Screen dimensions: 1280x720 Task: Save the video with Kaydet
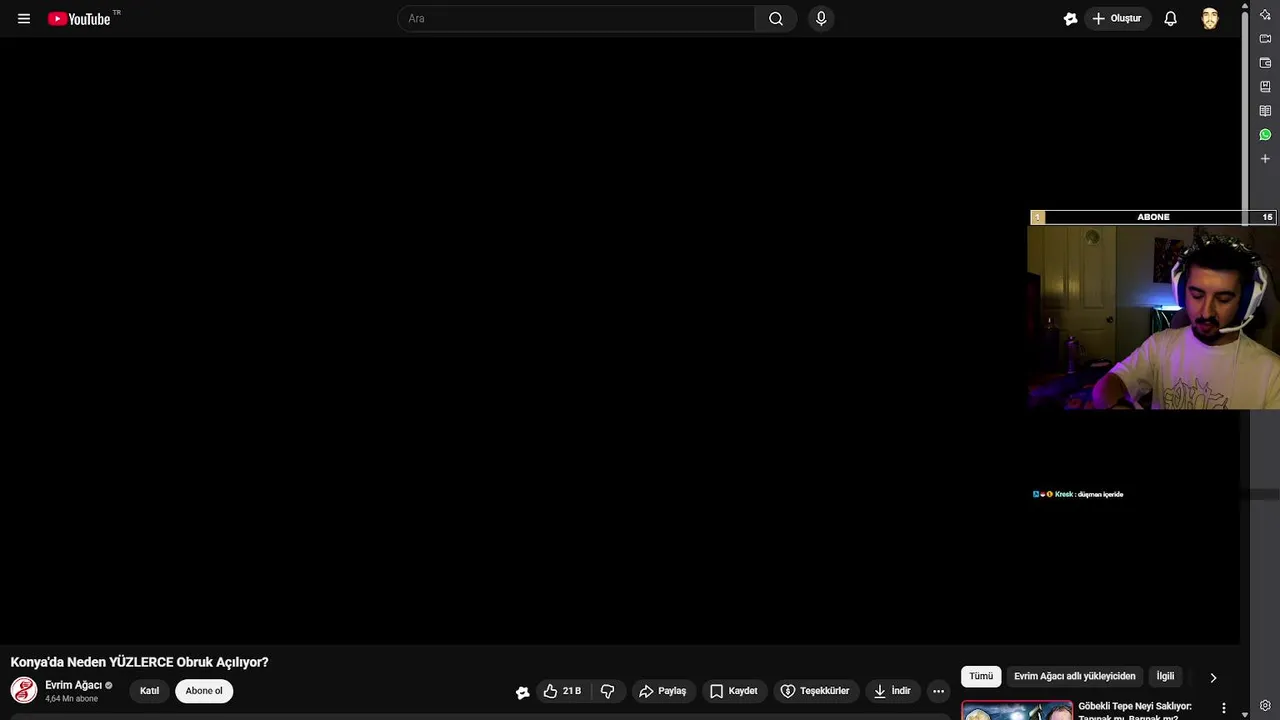coord(734,691)
